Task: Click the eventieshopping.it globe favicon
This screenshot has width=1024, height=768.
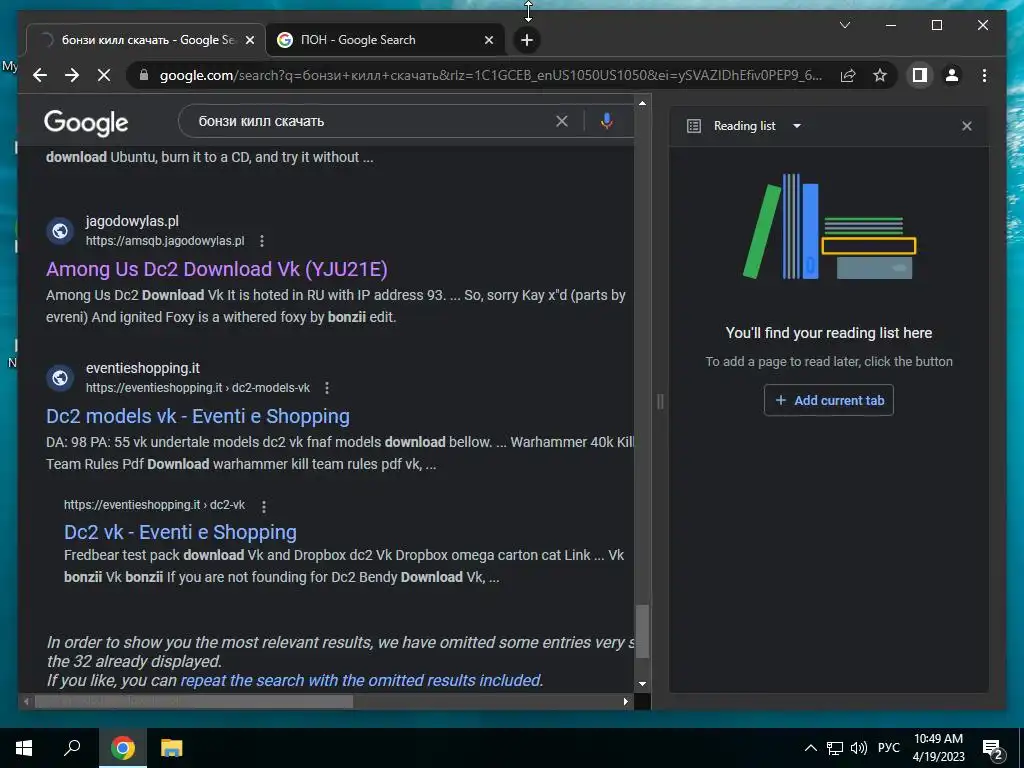Action: pos(60,377)
